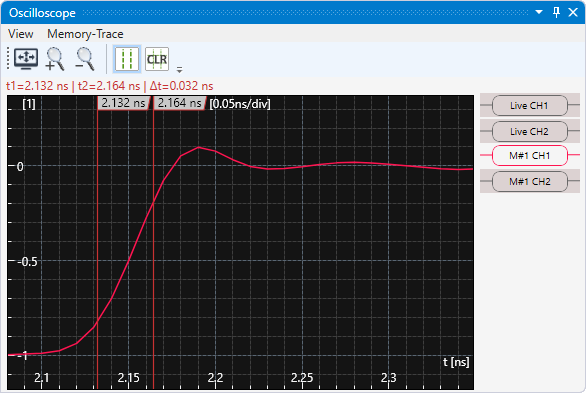Click the cursor readout t1=2.132 ns text

[37, 86]
